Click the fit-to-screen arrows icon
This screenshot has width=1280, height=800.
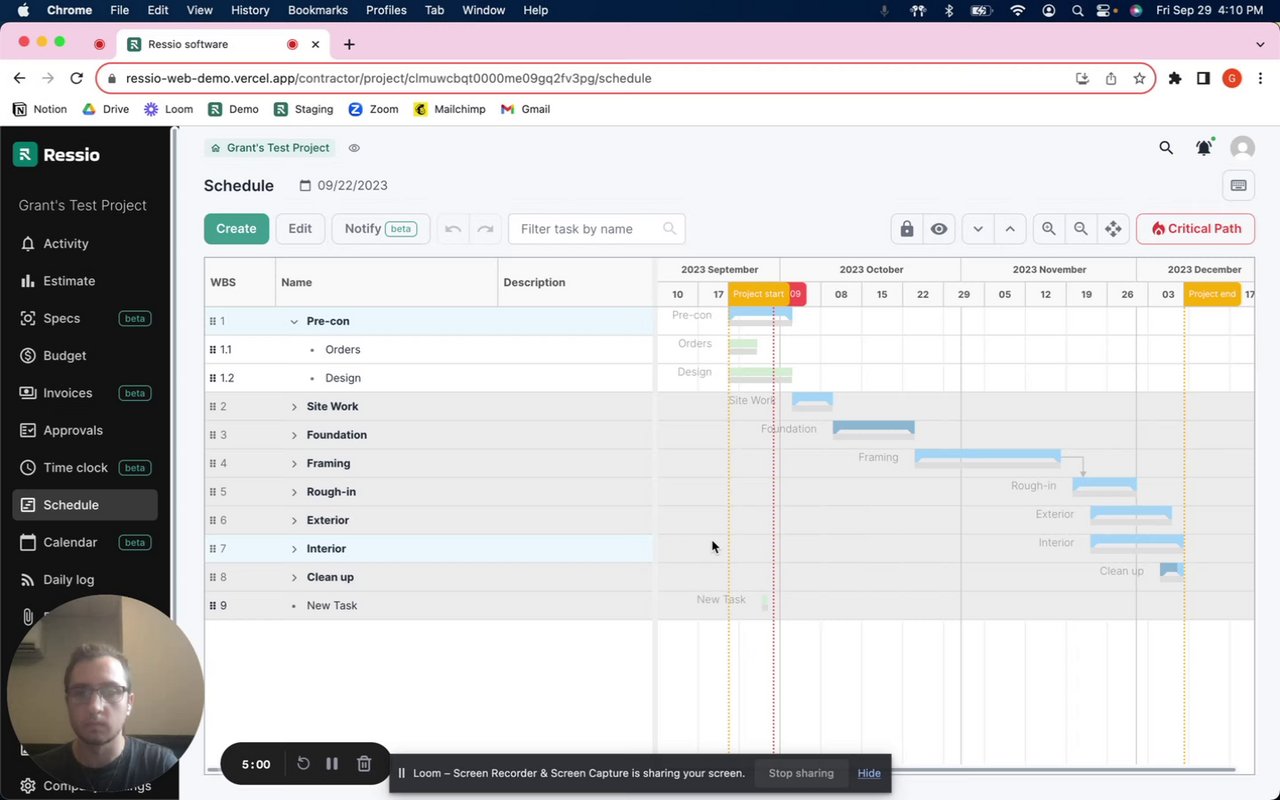point(1113,229)
